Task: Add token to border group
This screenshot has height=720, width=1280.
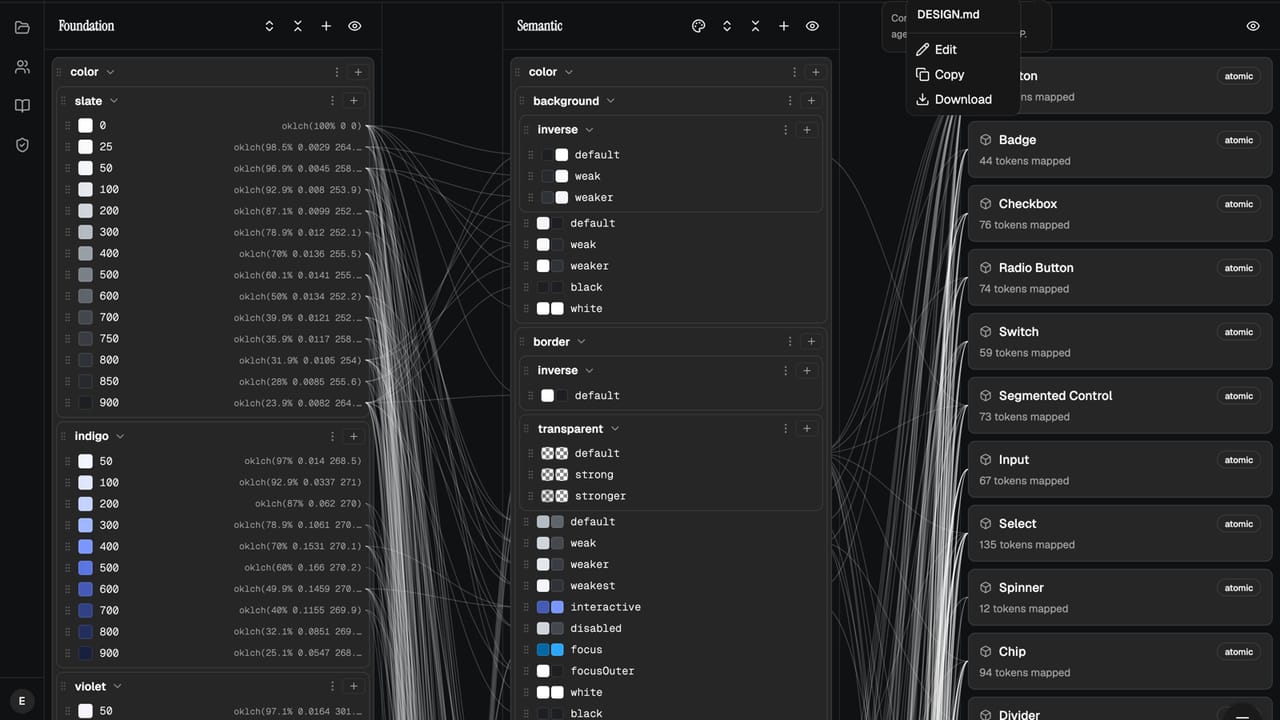Action: pos(811,342)
